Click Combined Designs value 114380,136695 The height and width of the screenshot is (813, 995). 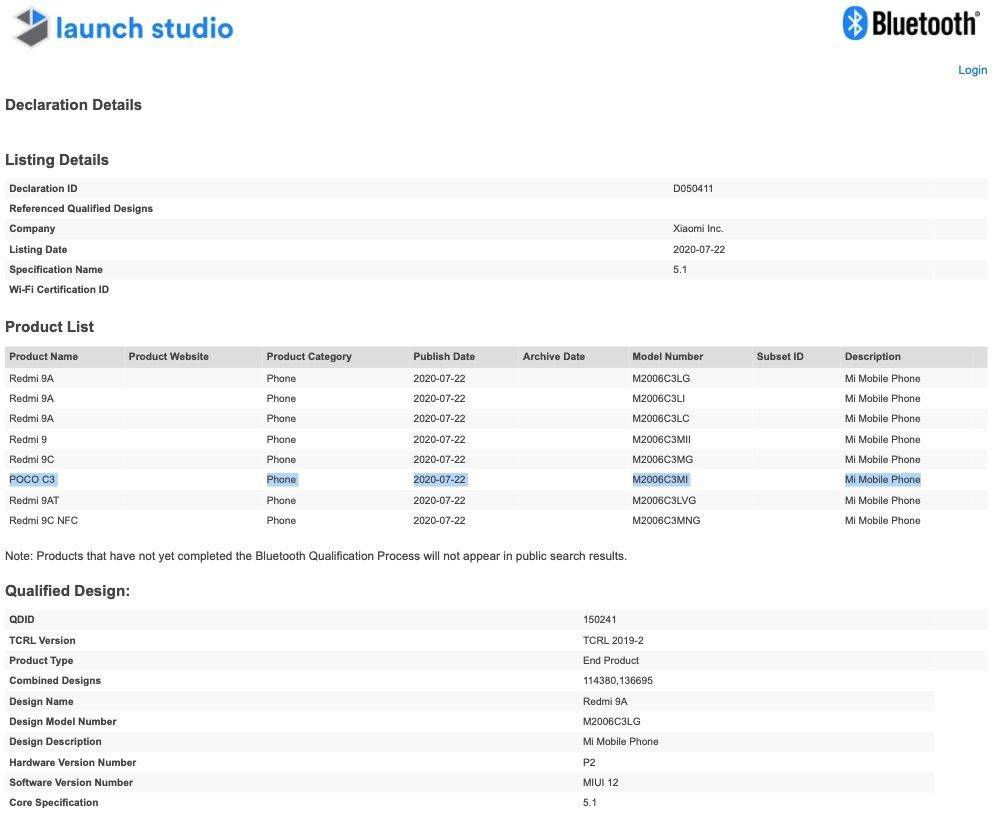click(x=618, y=681)
